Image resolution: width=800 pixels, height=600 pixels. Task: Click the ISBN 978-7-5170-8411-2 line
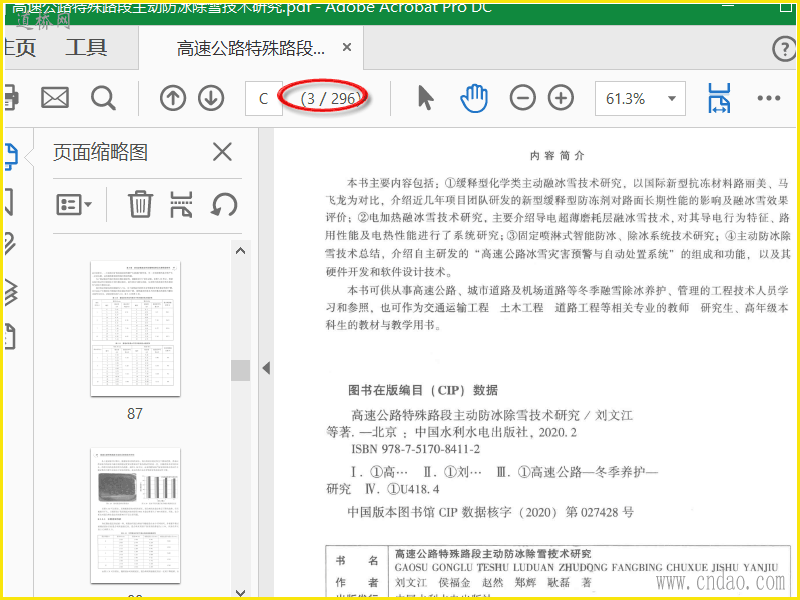[415, 449]
